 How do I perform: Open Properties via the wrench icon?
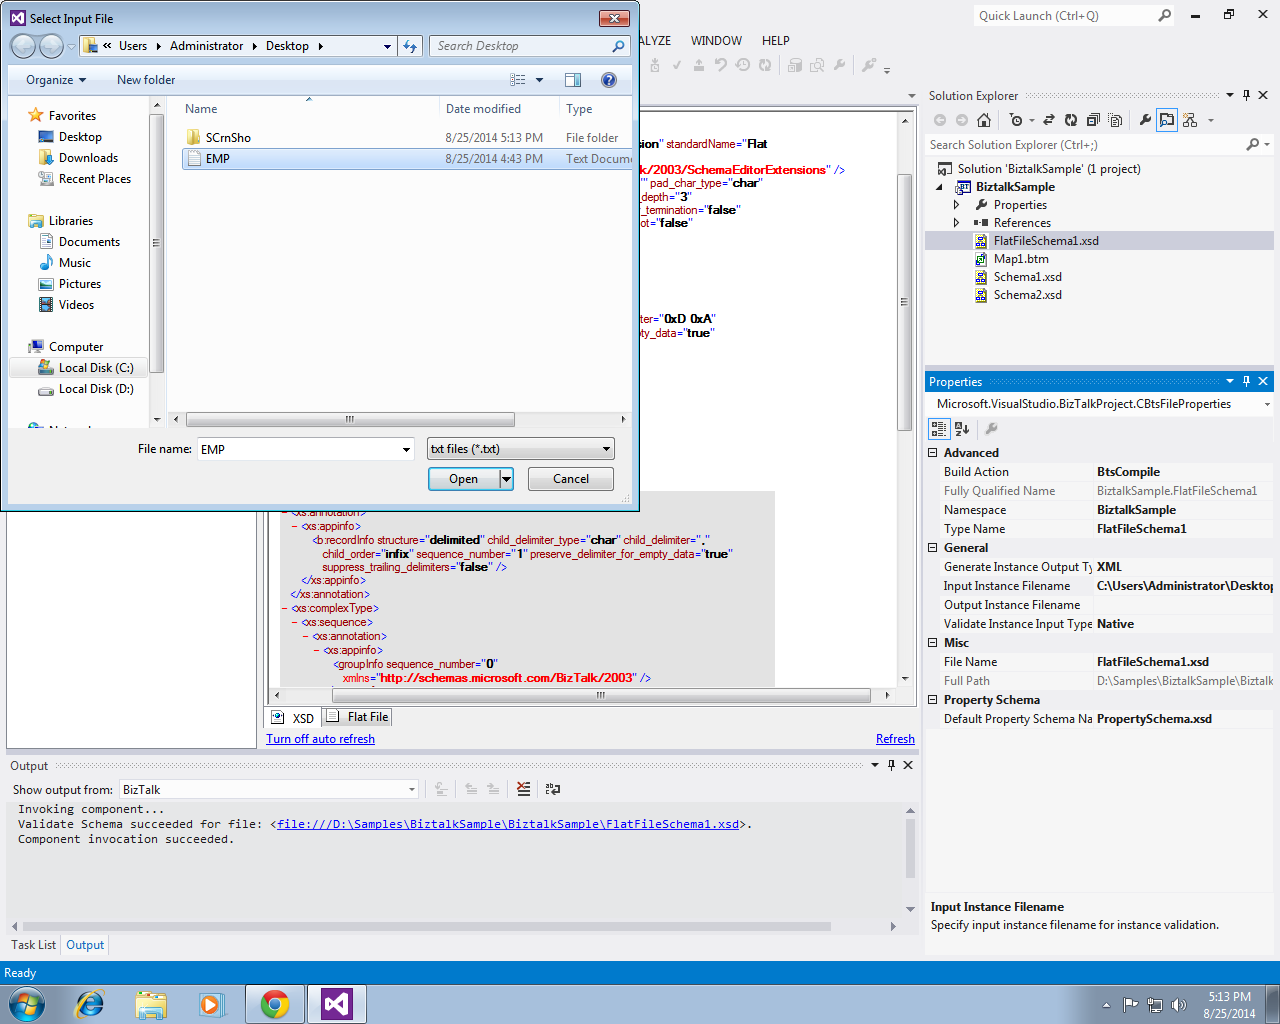(1146, 120)
